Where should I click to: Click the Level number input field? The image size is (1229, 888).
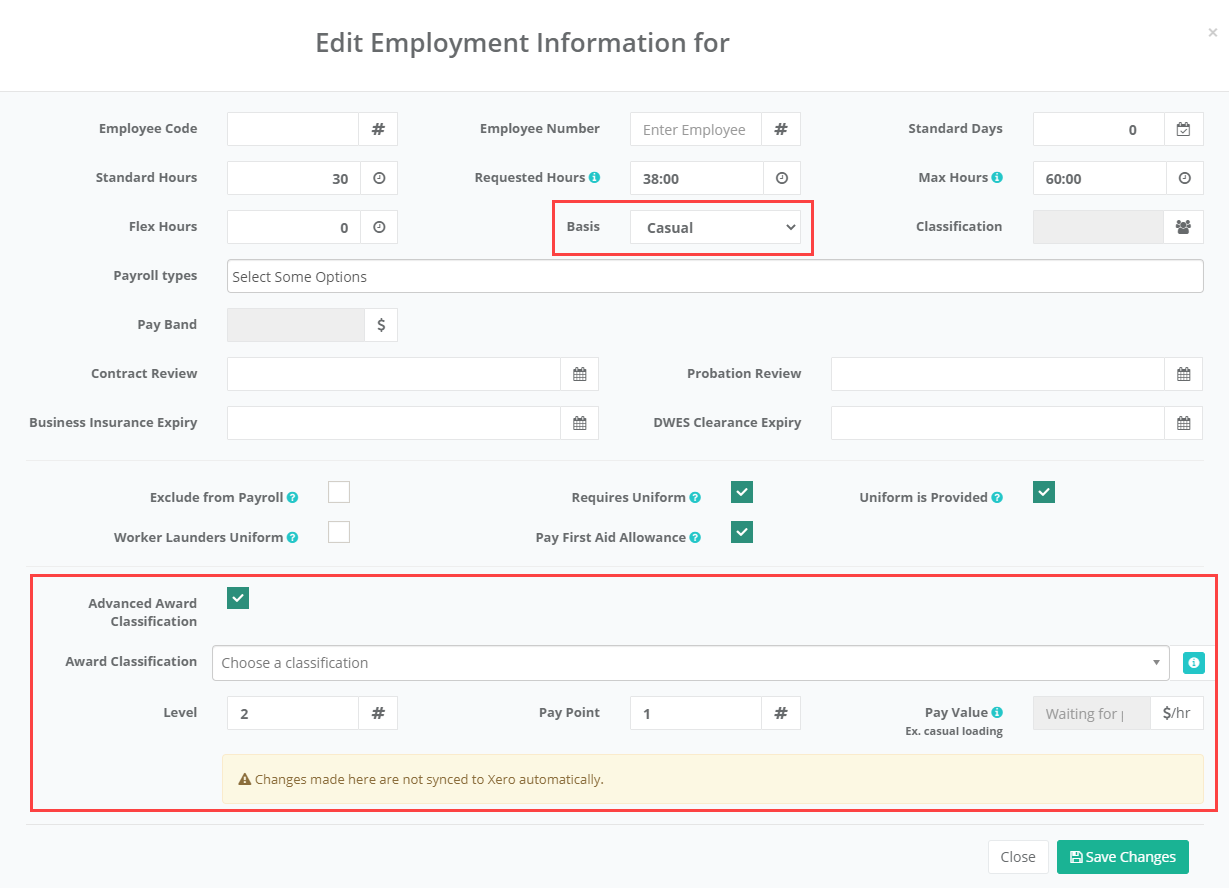coord(293,713)
